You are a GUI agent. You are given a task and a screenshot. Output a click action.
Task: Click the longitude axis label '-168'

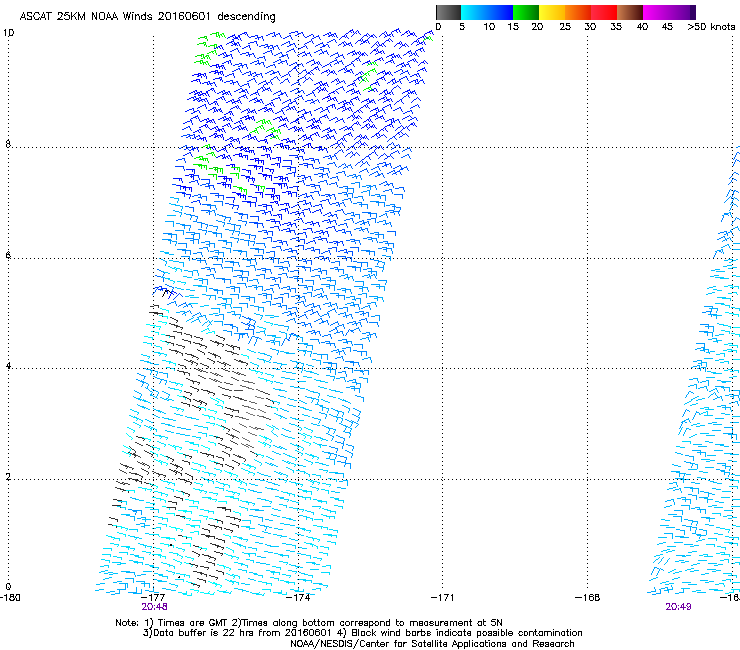(x=588, y=598)
